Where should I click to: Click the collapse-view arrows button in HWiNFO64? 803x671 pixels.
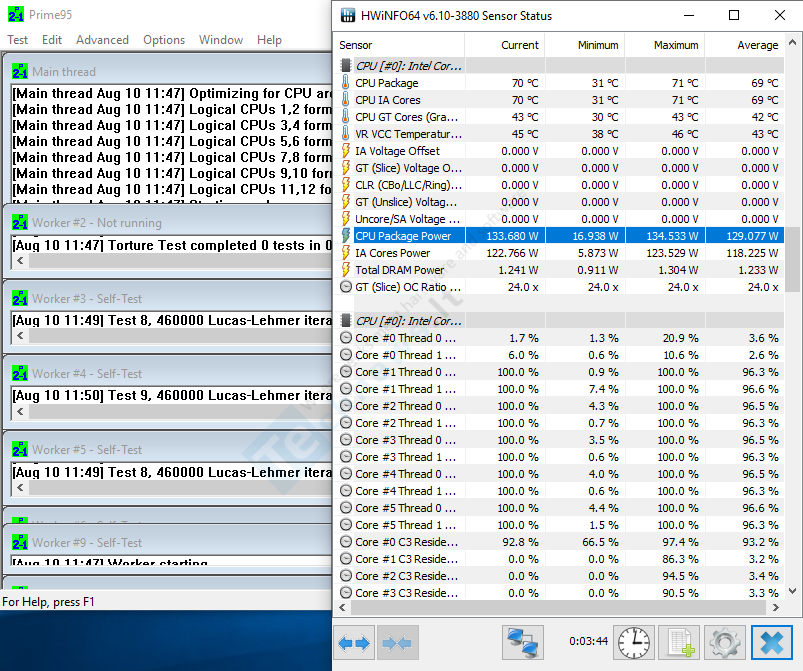coord(397,642)
